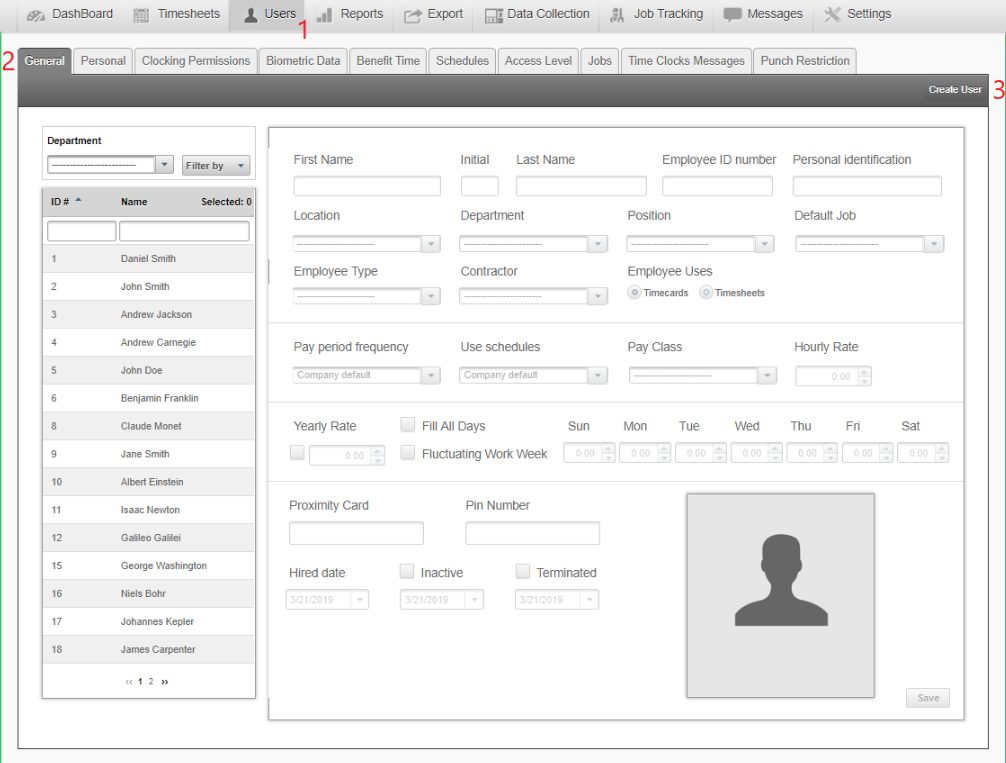Viewport: 1006px width, 763px height.
Task: Toggle Fluctuating Work Week checkbox
Action: coord(407,452)
